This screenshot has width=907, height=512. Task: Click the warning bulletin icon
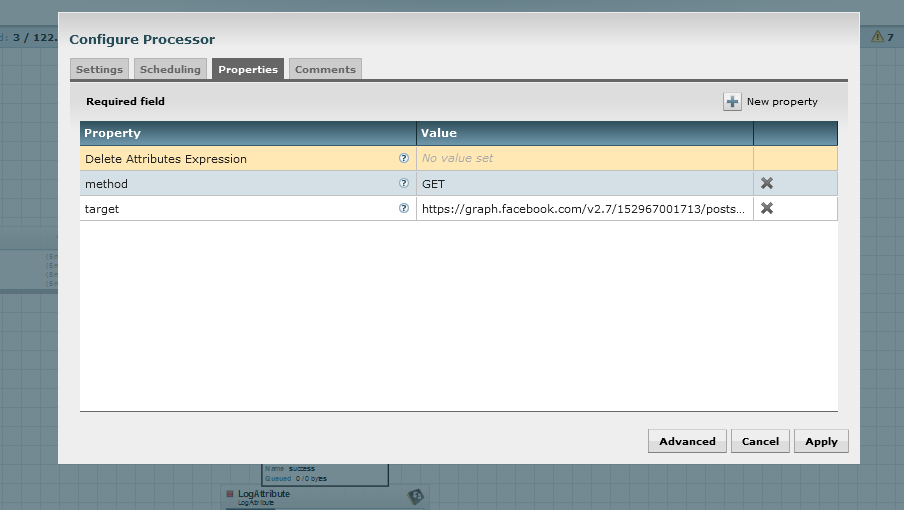pos(877,36)
